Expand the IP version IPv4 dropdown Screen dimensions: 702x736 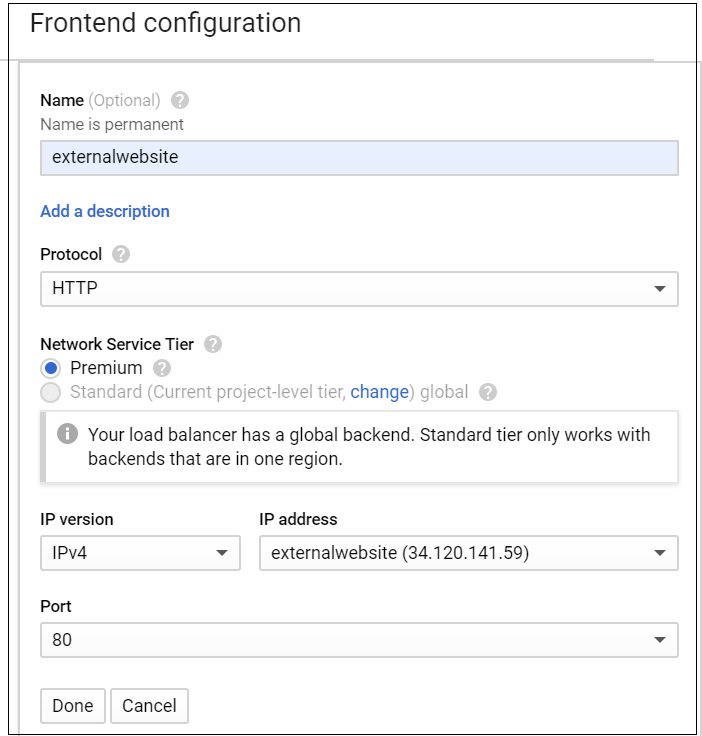140,553
